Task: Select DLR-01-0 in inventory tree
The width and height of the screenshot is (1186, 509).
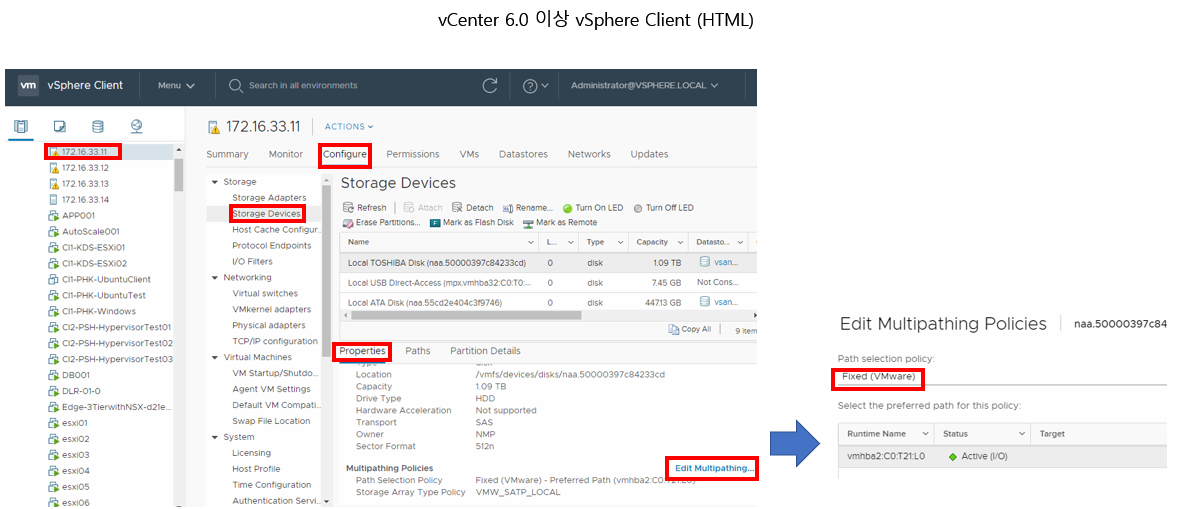Action: coord(76,391)
